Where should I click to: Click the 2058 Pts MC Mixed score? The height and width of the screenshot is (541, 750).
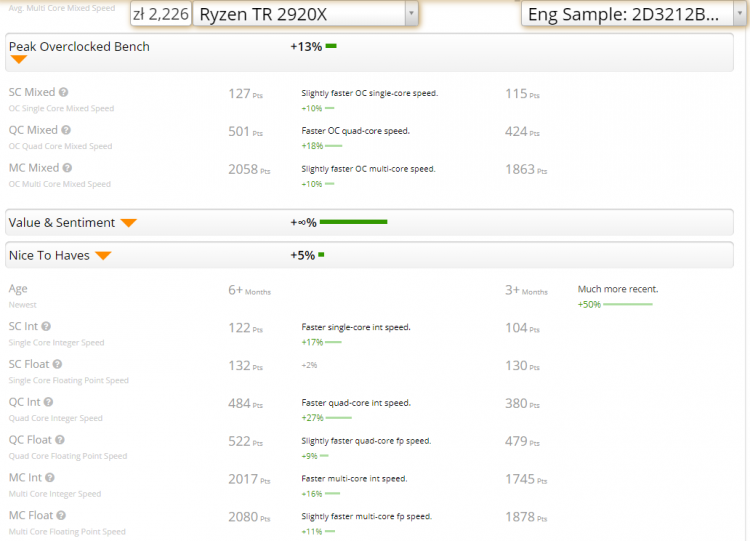pyautogui.click(x=249, y=169)
